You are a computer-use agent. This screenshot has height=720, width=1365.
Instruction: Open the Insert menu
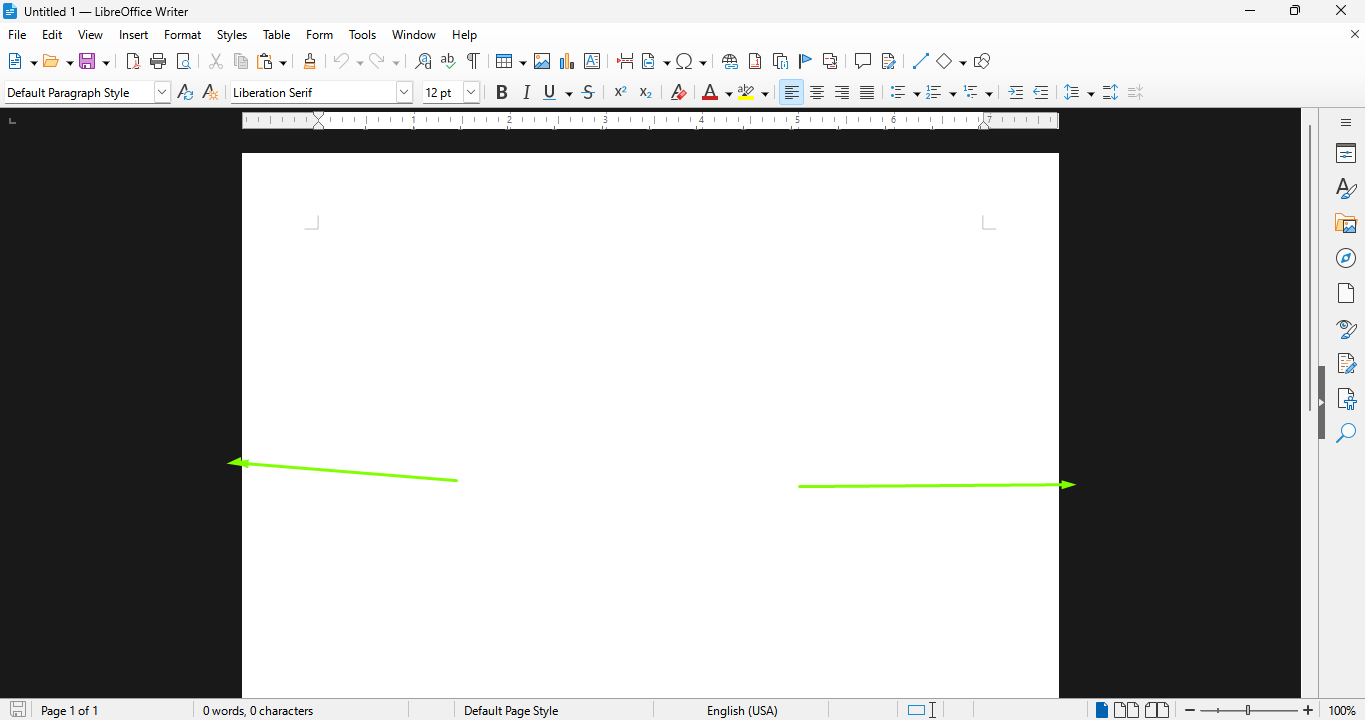133,35
